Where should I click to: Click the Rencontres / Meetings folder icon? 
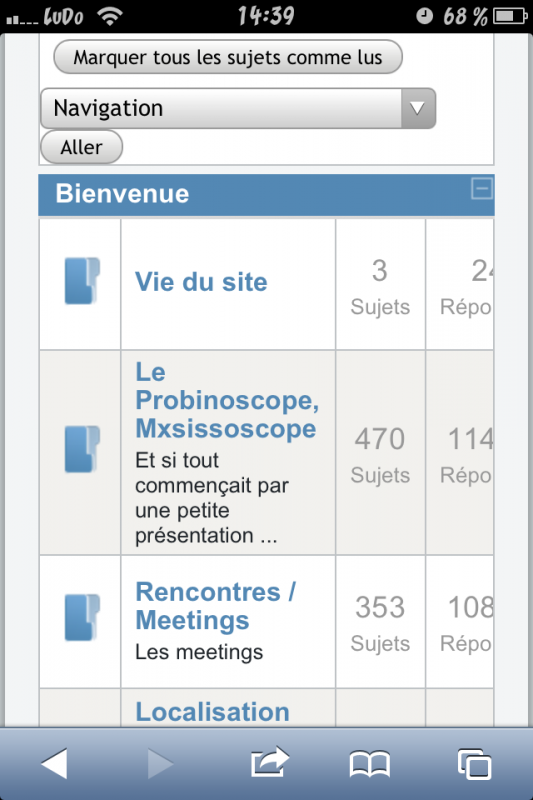82,617
